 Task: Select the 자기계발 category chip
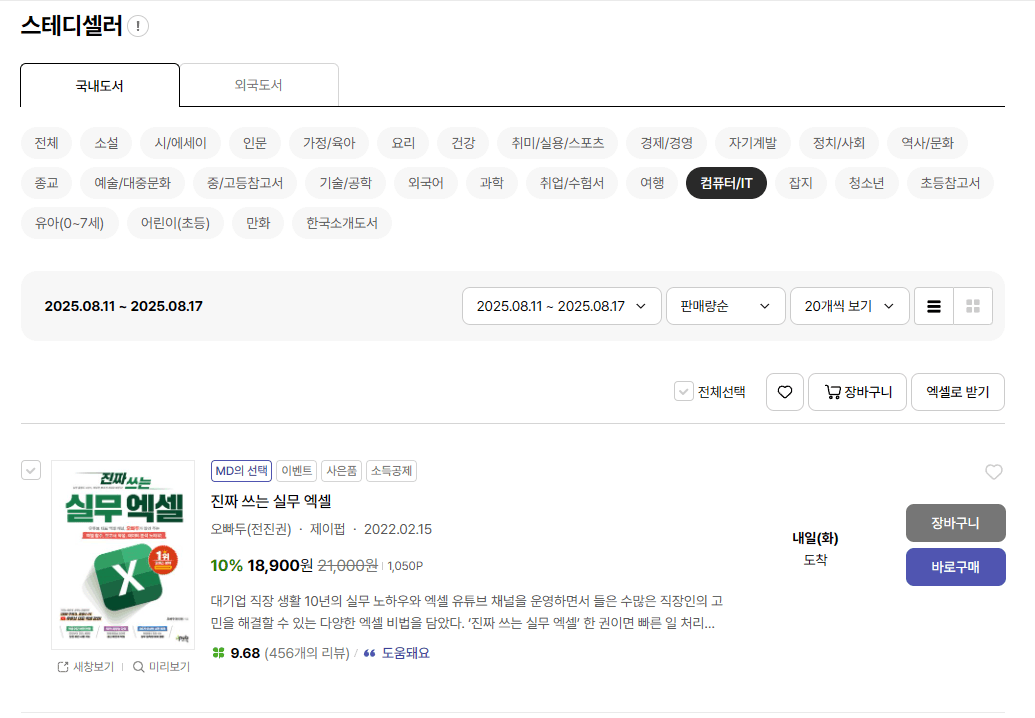[x=752, y=143]
